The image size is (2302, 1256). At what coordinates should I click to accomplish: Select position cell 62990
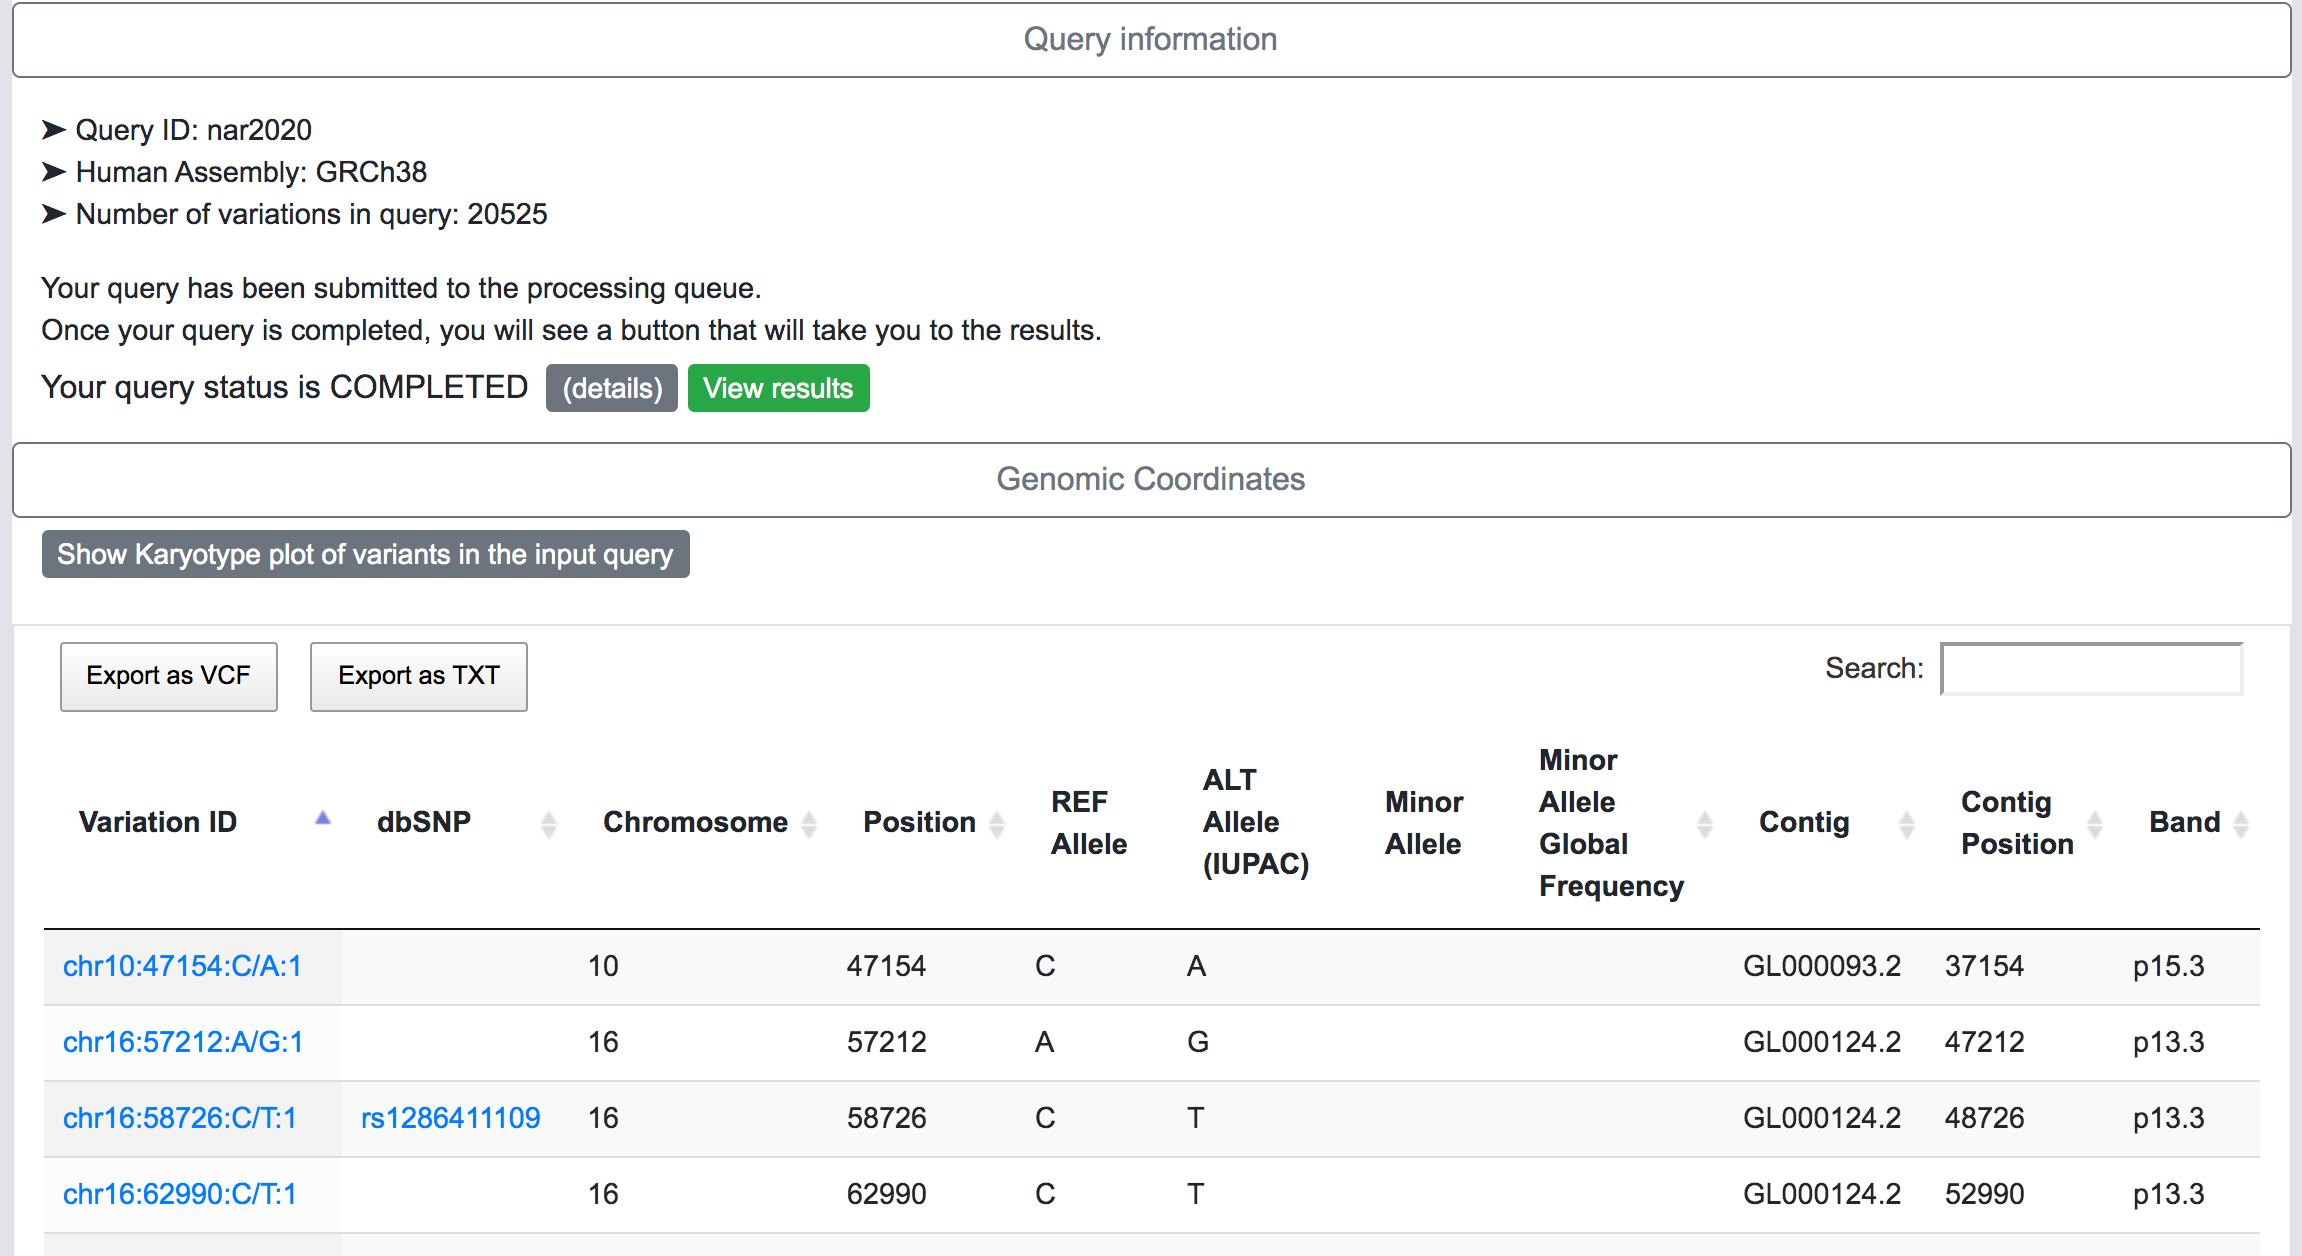(x=886, y=1194)
